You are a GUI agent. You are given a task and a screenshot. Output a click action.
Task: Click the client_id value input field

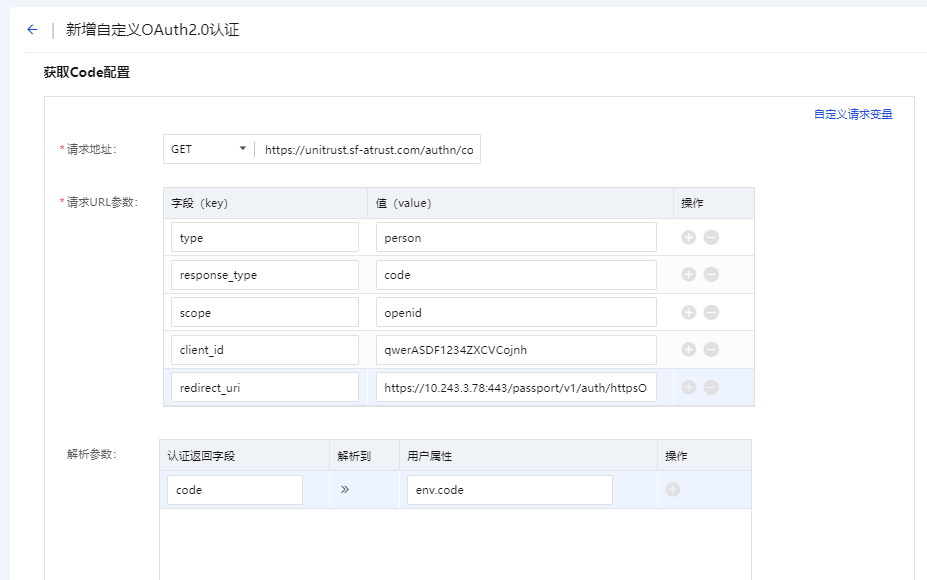[516, 350]
